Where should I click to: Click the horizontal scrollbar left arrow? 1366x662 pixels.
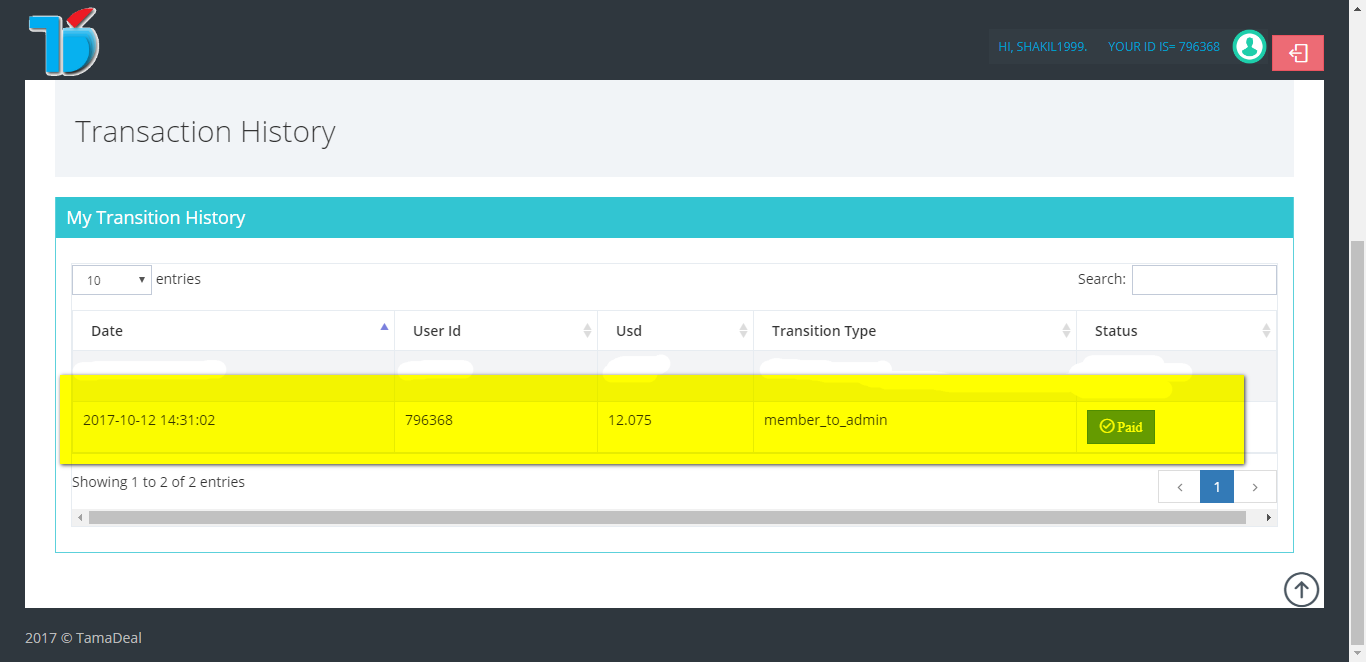(x=80, y=518)
